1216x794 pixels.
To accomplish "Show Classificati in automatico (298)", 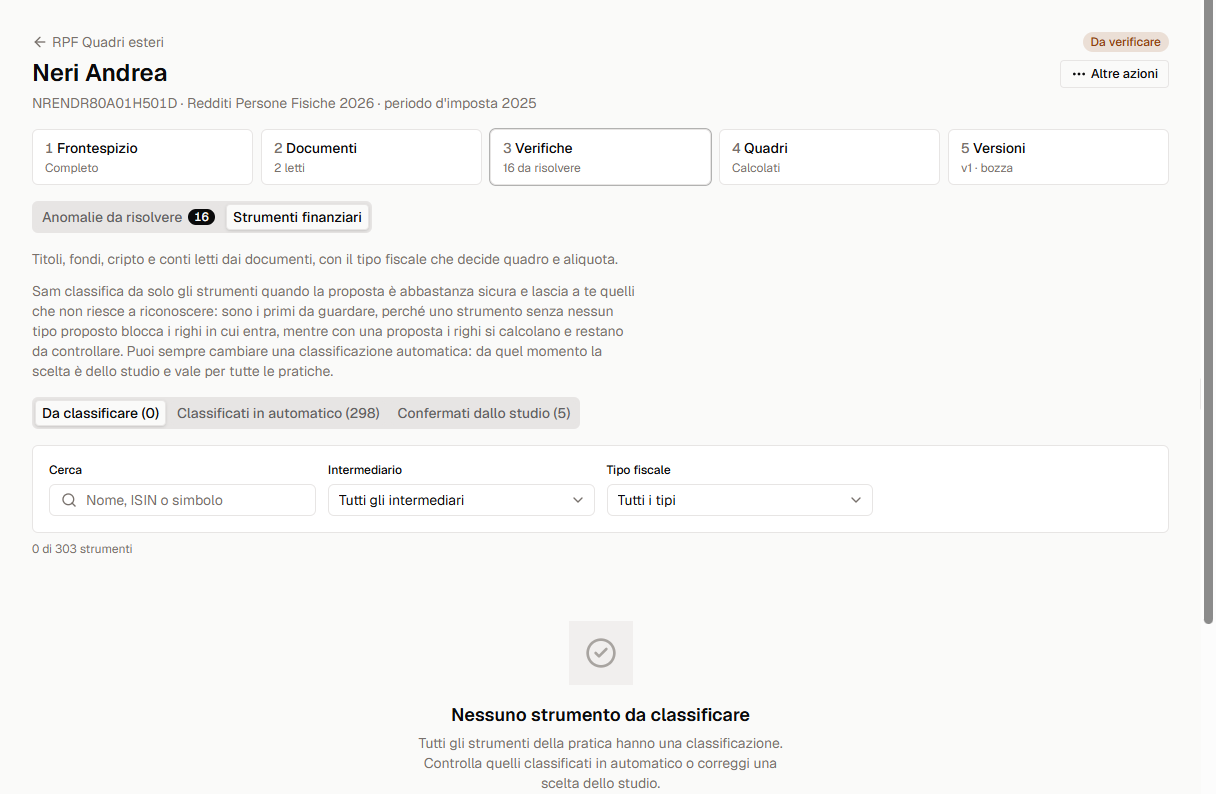I will [x=278, y=413].
